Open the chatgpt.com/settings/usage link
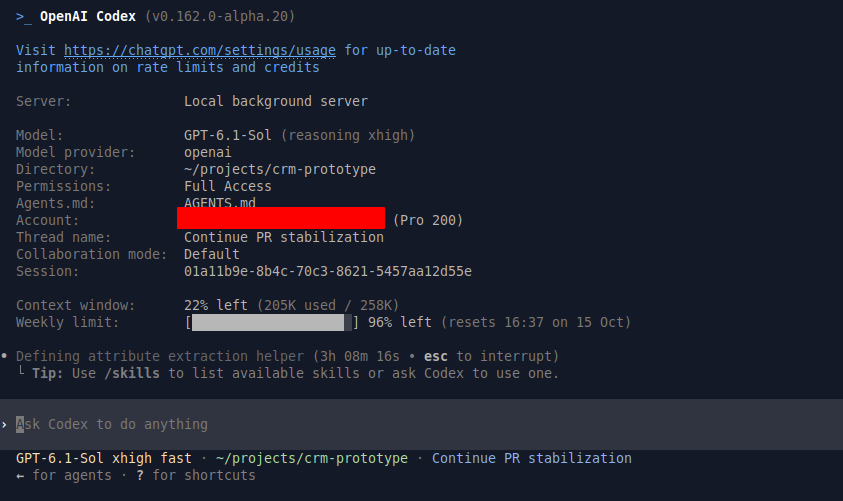This screenshot has height=501, width=843. point(199,51)
